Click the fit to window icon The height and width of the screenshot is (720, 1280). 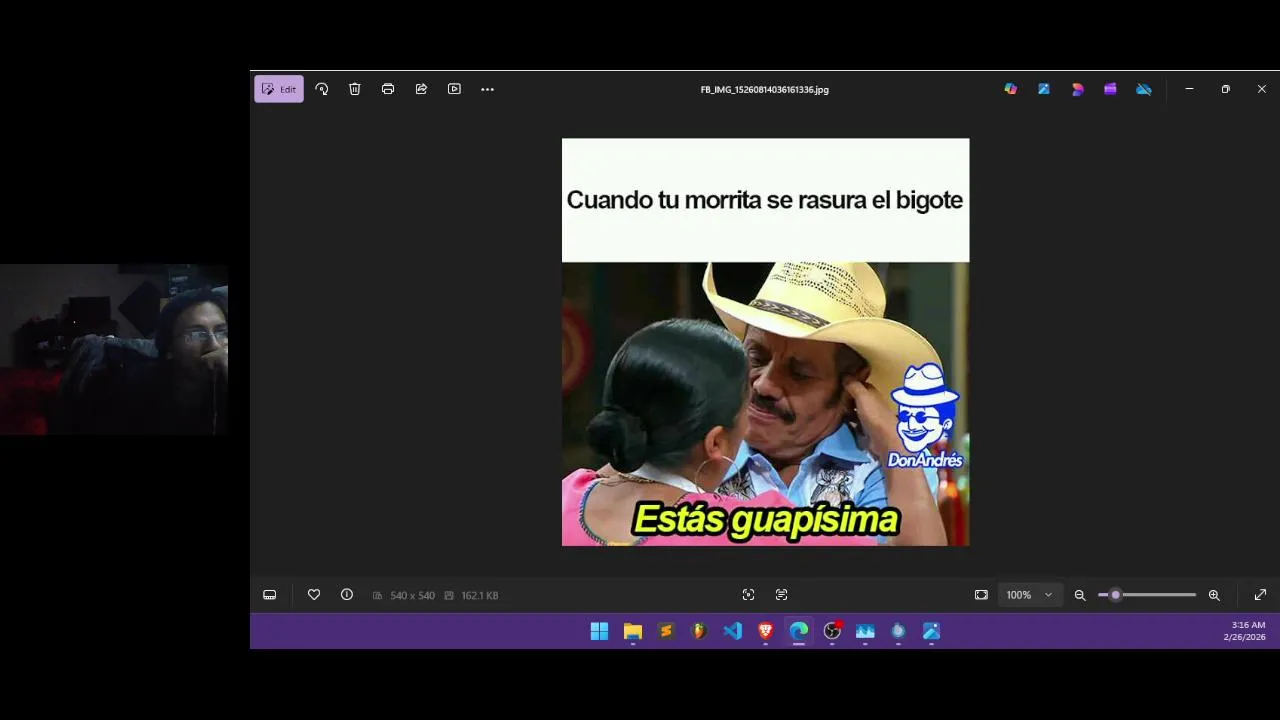point(981,595)
